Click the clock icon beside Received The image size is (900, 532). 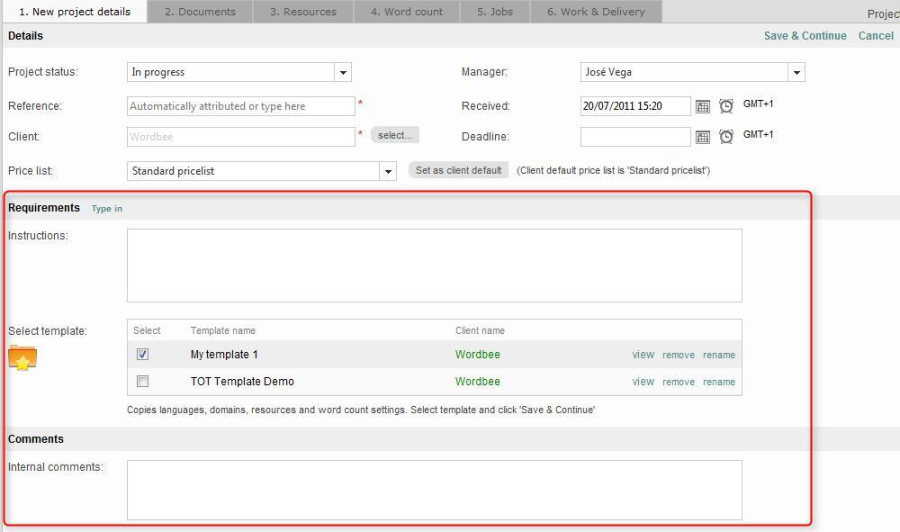click(726, 106)
